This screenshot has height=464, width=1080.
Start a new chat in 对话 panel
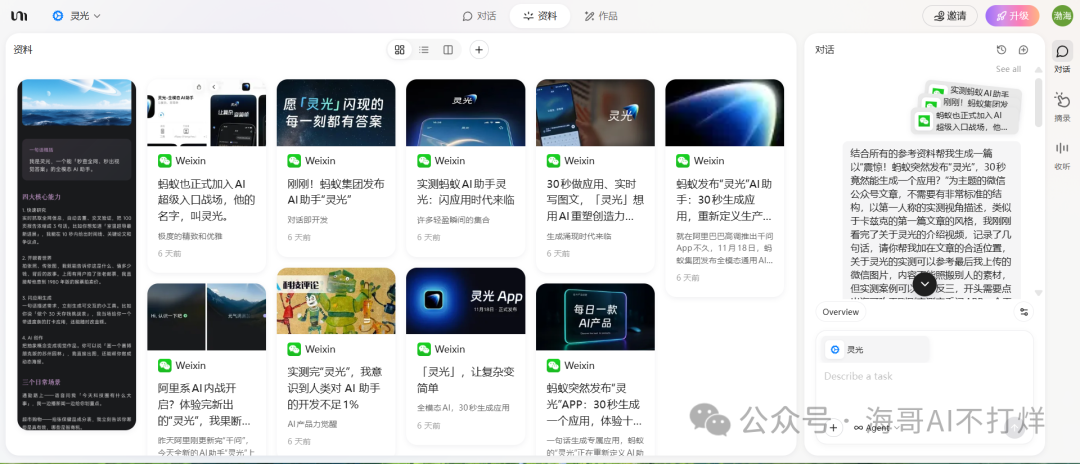(1023, 50)
